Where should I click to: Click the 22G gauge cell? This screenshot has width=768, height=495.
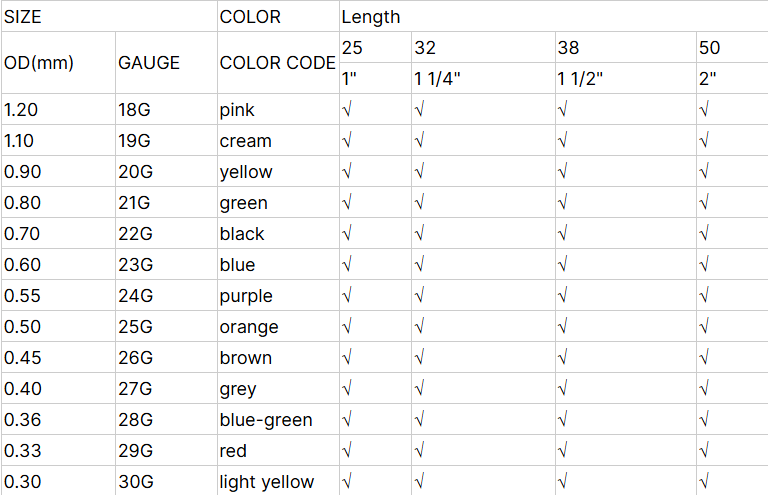[134, 234]
